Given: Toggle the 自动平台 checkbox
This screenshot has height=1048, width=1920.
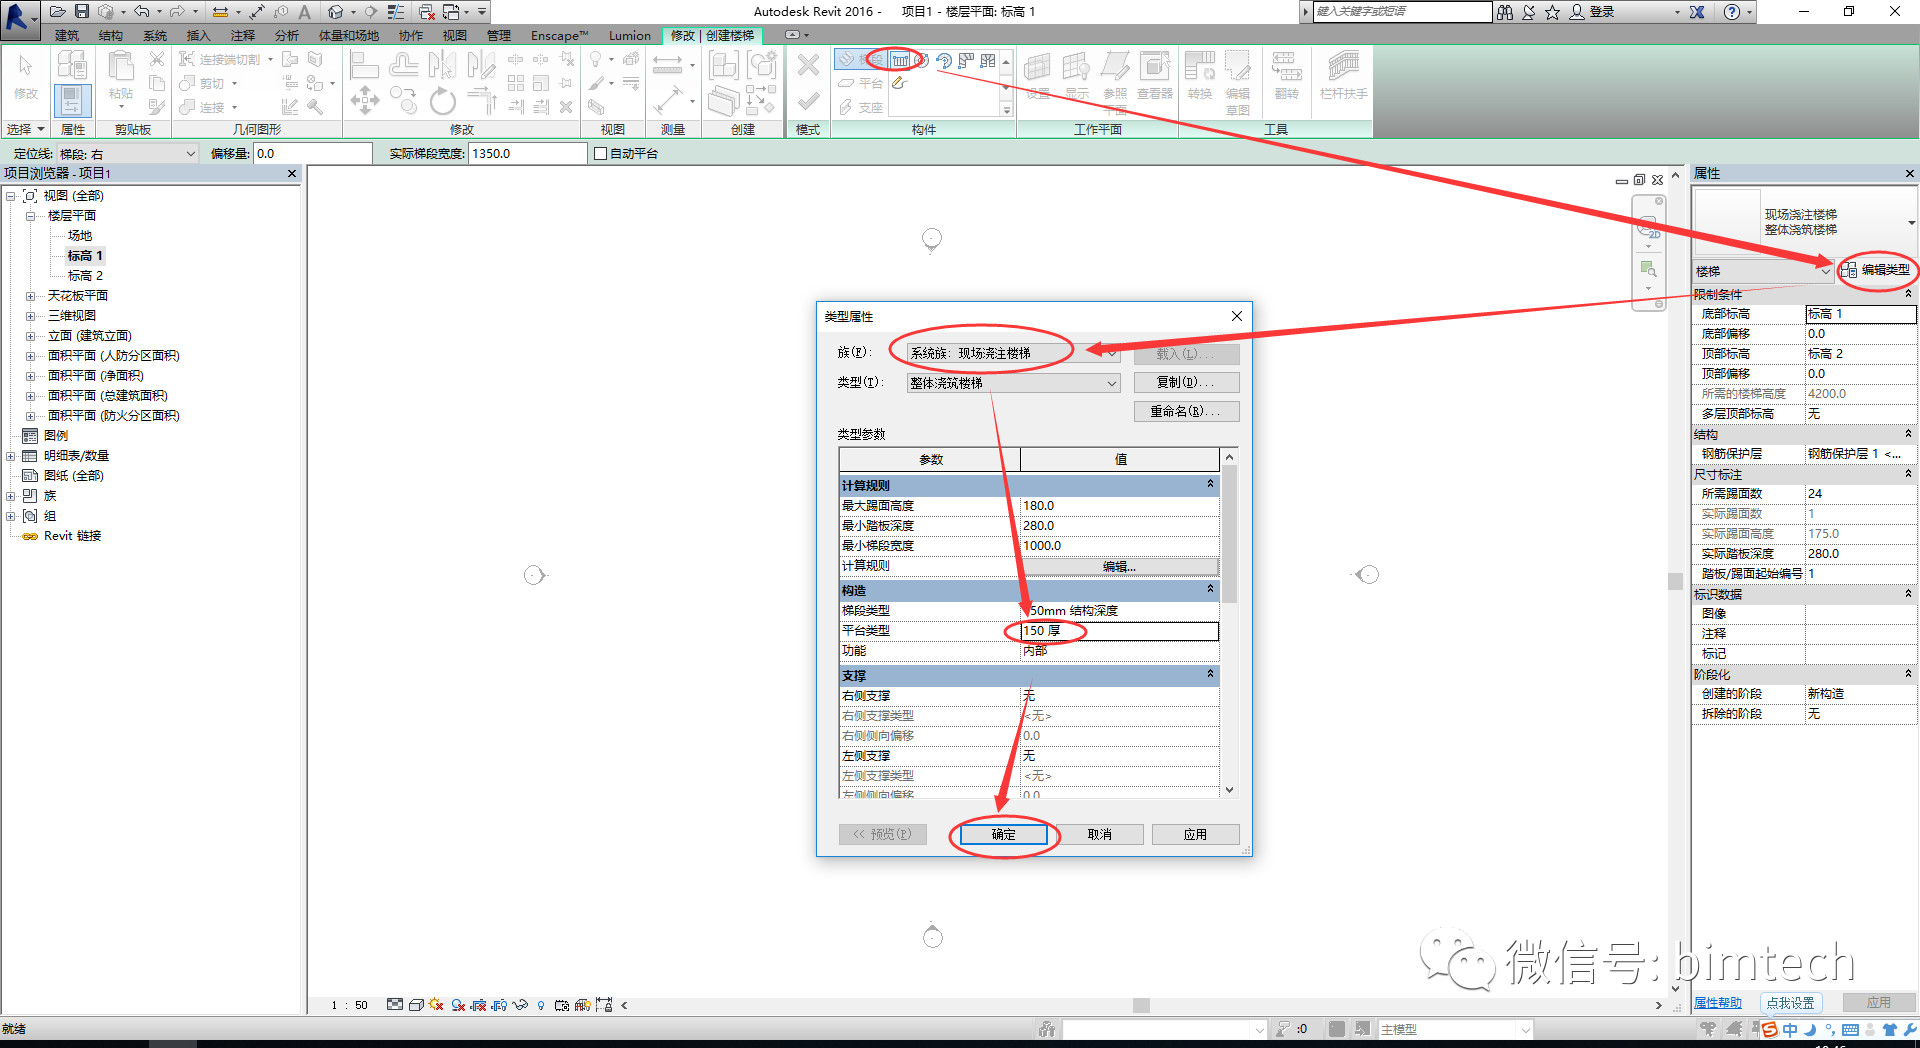Looking at the screenshot, I should click(x=601, y=154).
